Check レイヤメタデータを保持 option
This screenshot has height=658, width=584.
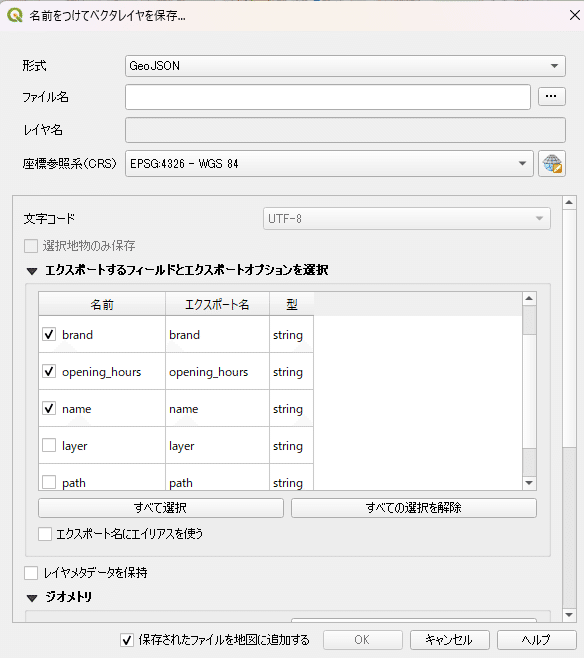coord(31,573)
